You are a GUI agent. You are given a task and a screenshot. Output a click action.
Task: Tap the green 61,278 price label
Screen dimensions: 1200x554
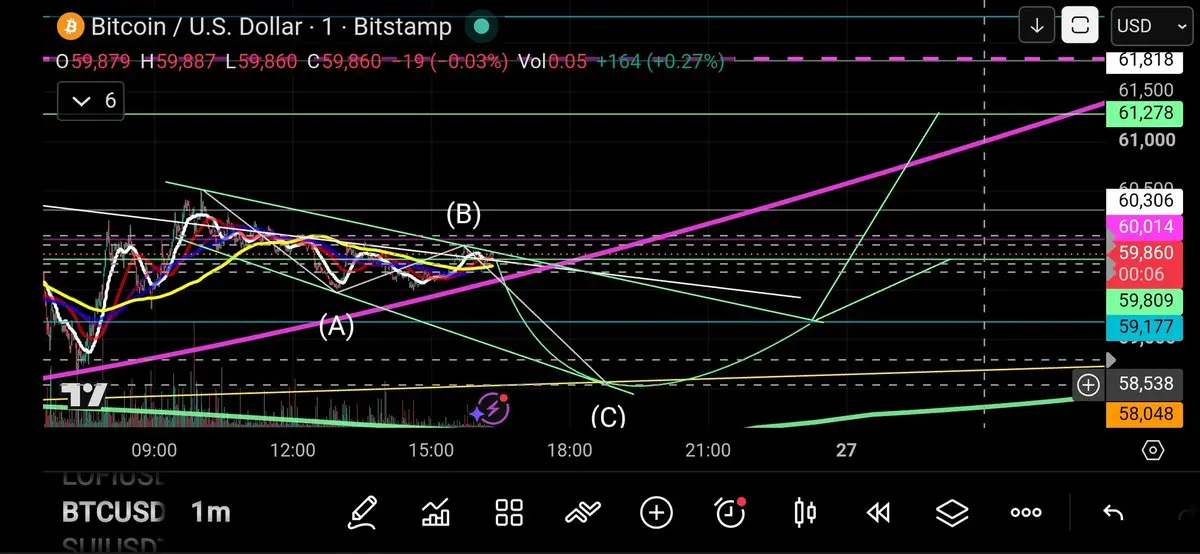[x=1145, y=114]
